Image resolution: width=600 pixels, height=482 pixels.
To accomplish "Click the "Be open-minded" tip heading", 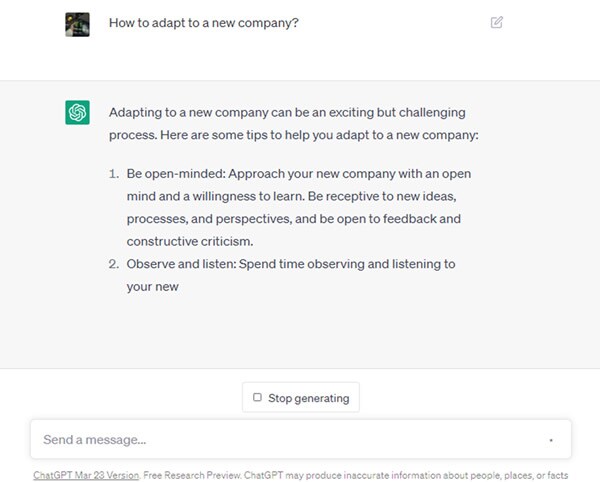I will [x=175, y=173].
